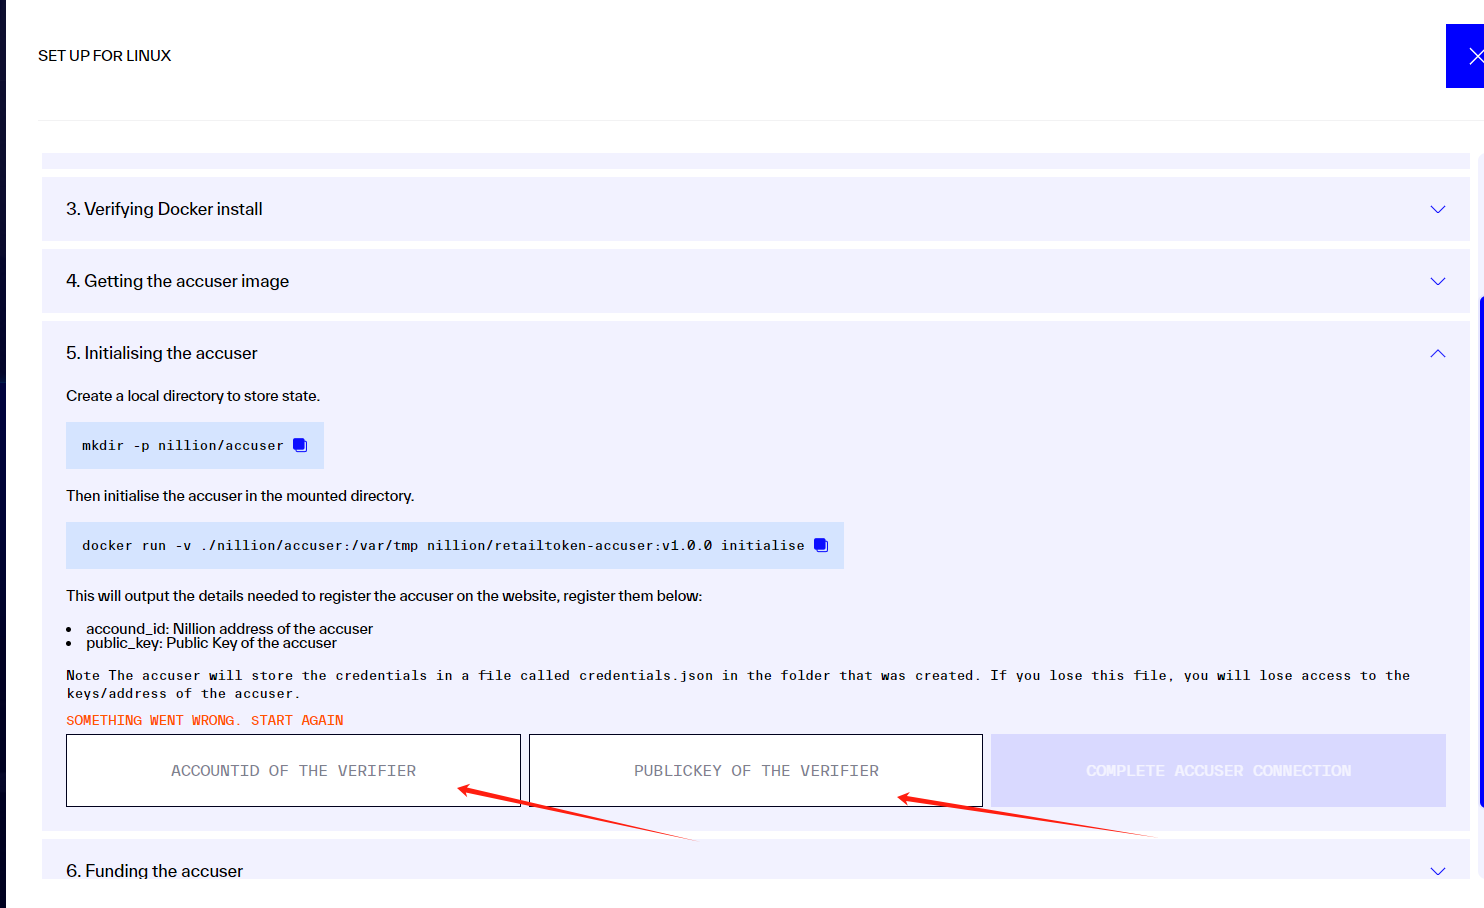
Task: Select '4. Getting the accuser image' heading
Action: point(177,281)
